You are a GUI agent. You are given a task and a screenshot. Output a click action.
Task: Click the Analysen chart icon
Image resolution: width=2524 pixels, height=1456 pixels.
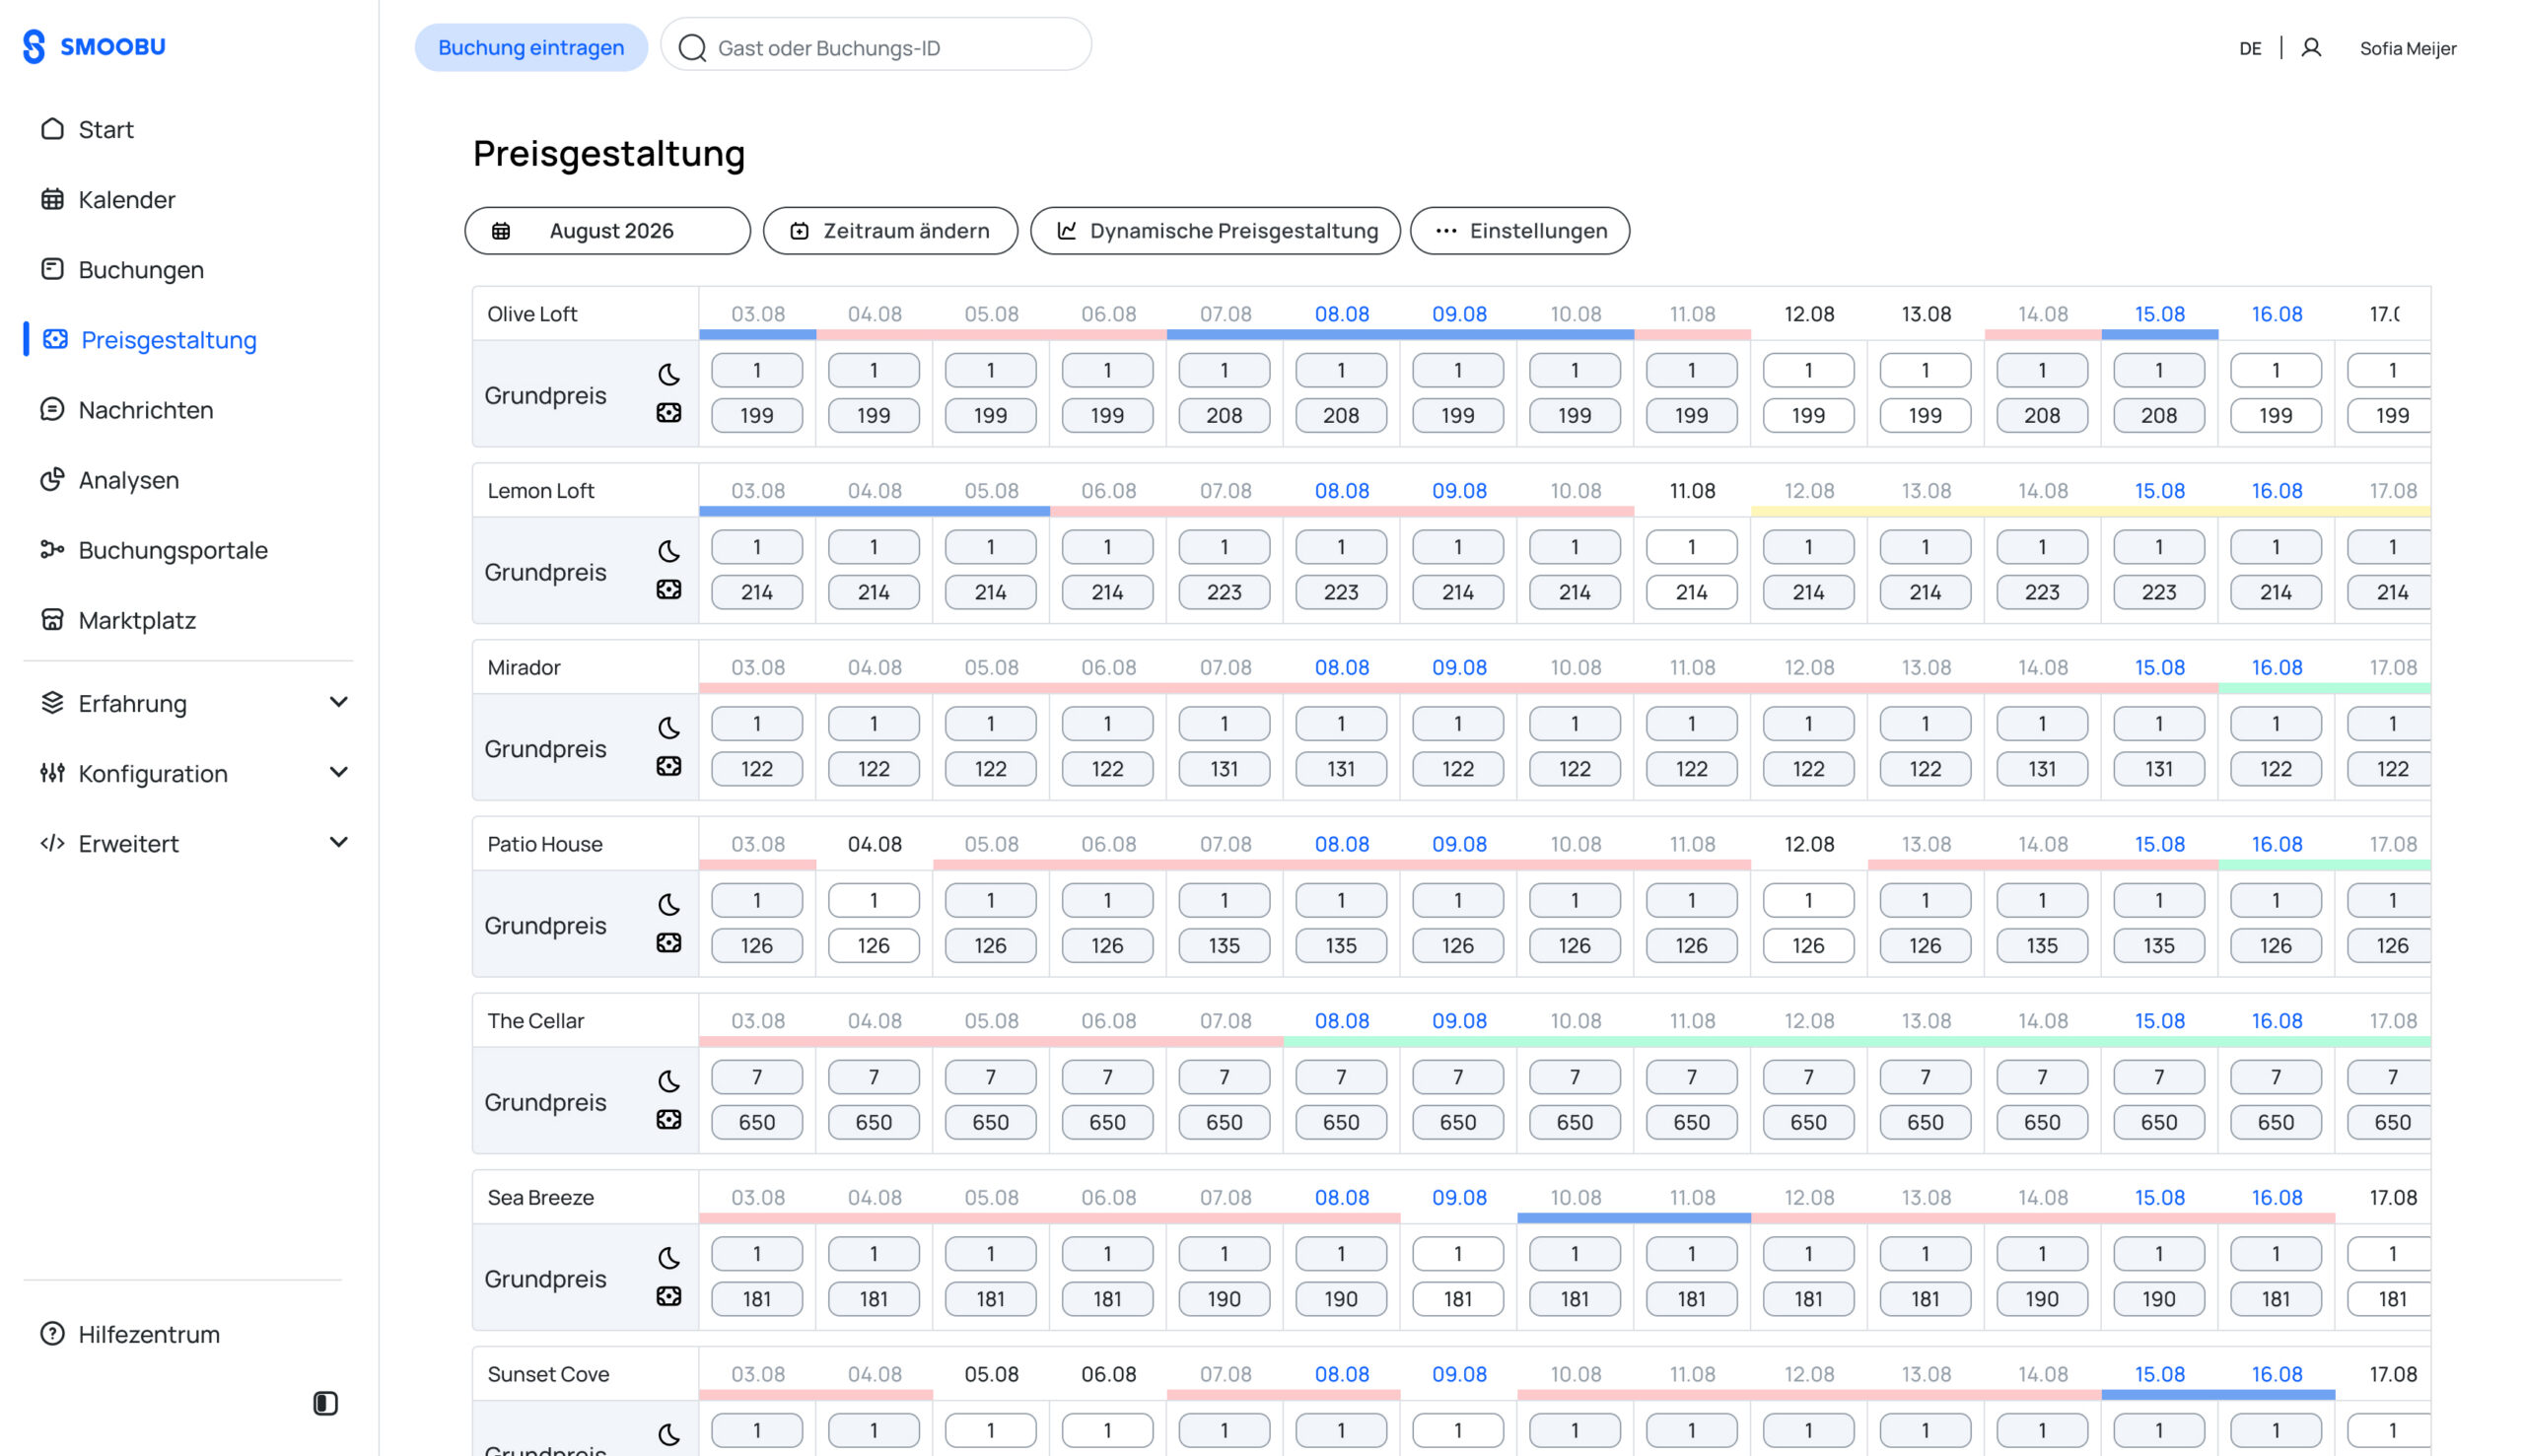(52, 479)
